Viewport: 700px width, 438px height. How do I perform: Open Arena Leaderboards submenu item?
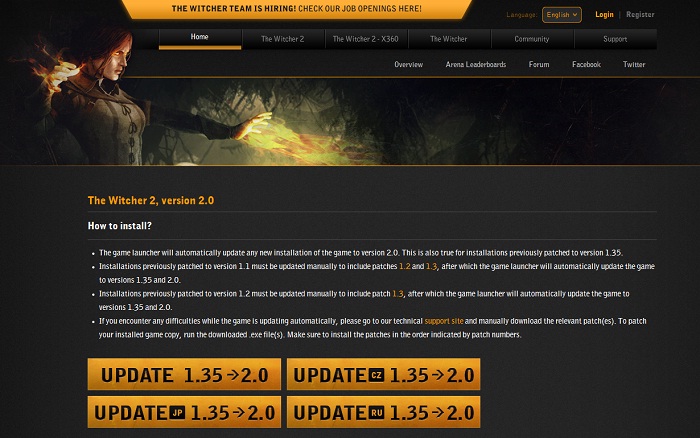pyautogui.click(x=476, y=64)
